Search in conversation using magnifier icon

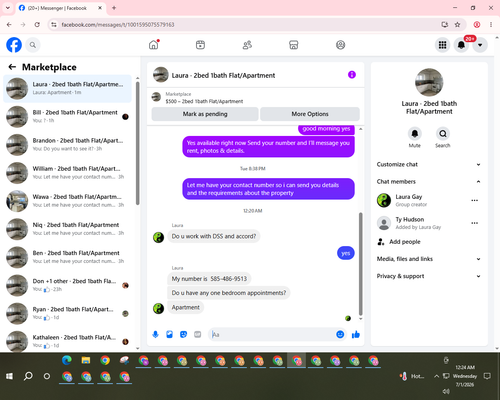pyautogui.click(x=443, y=134)
